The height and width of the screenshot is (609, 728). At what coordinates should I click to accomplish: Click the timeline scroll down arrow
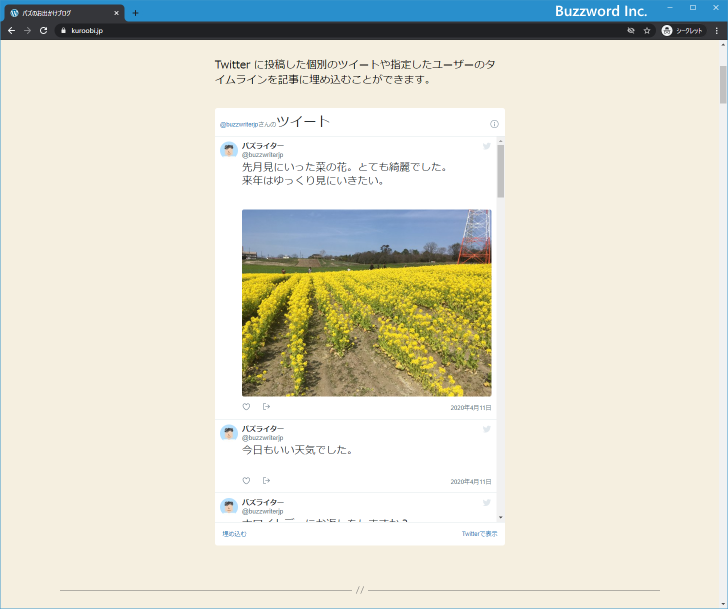point(500,517)
